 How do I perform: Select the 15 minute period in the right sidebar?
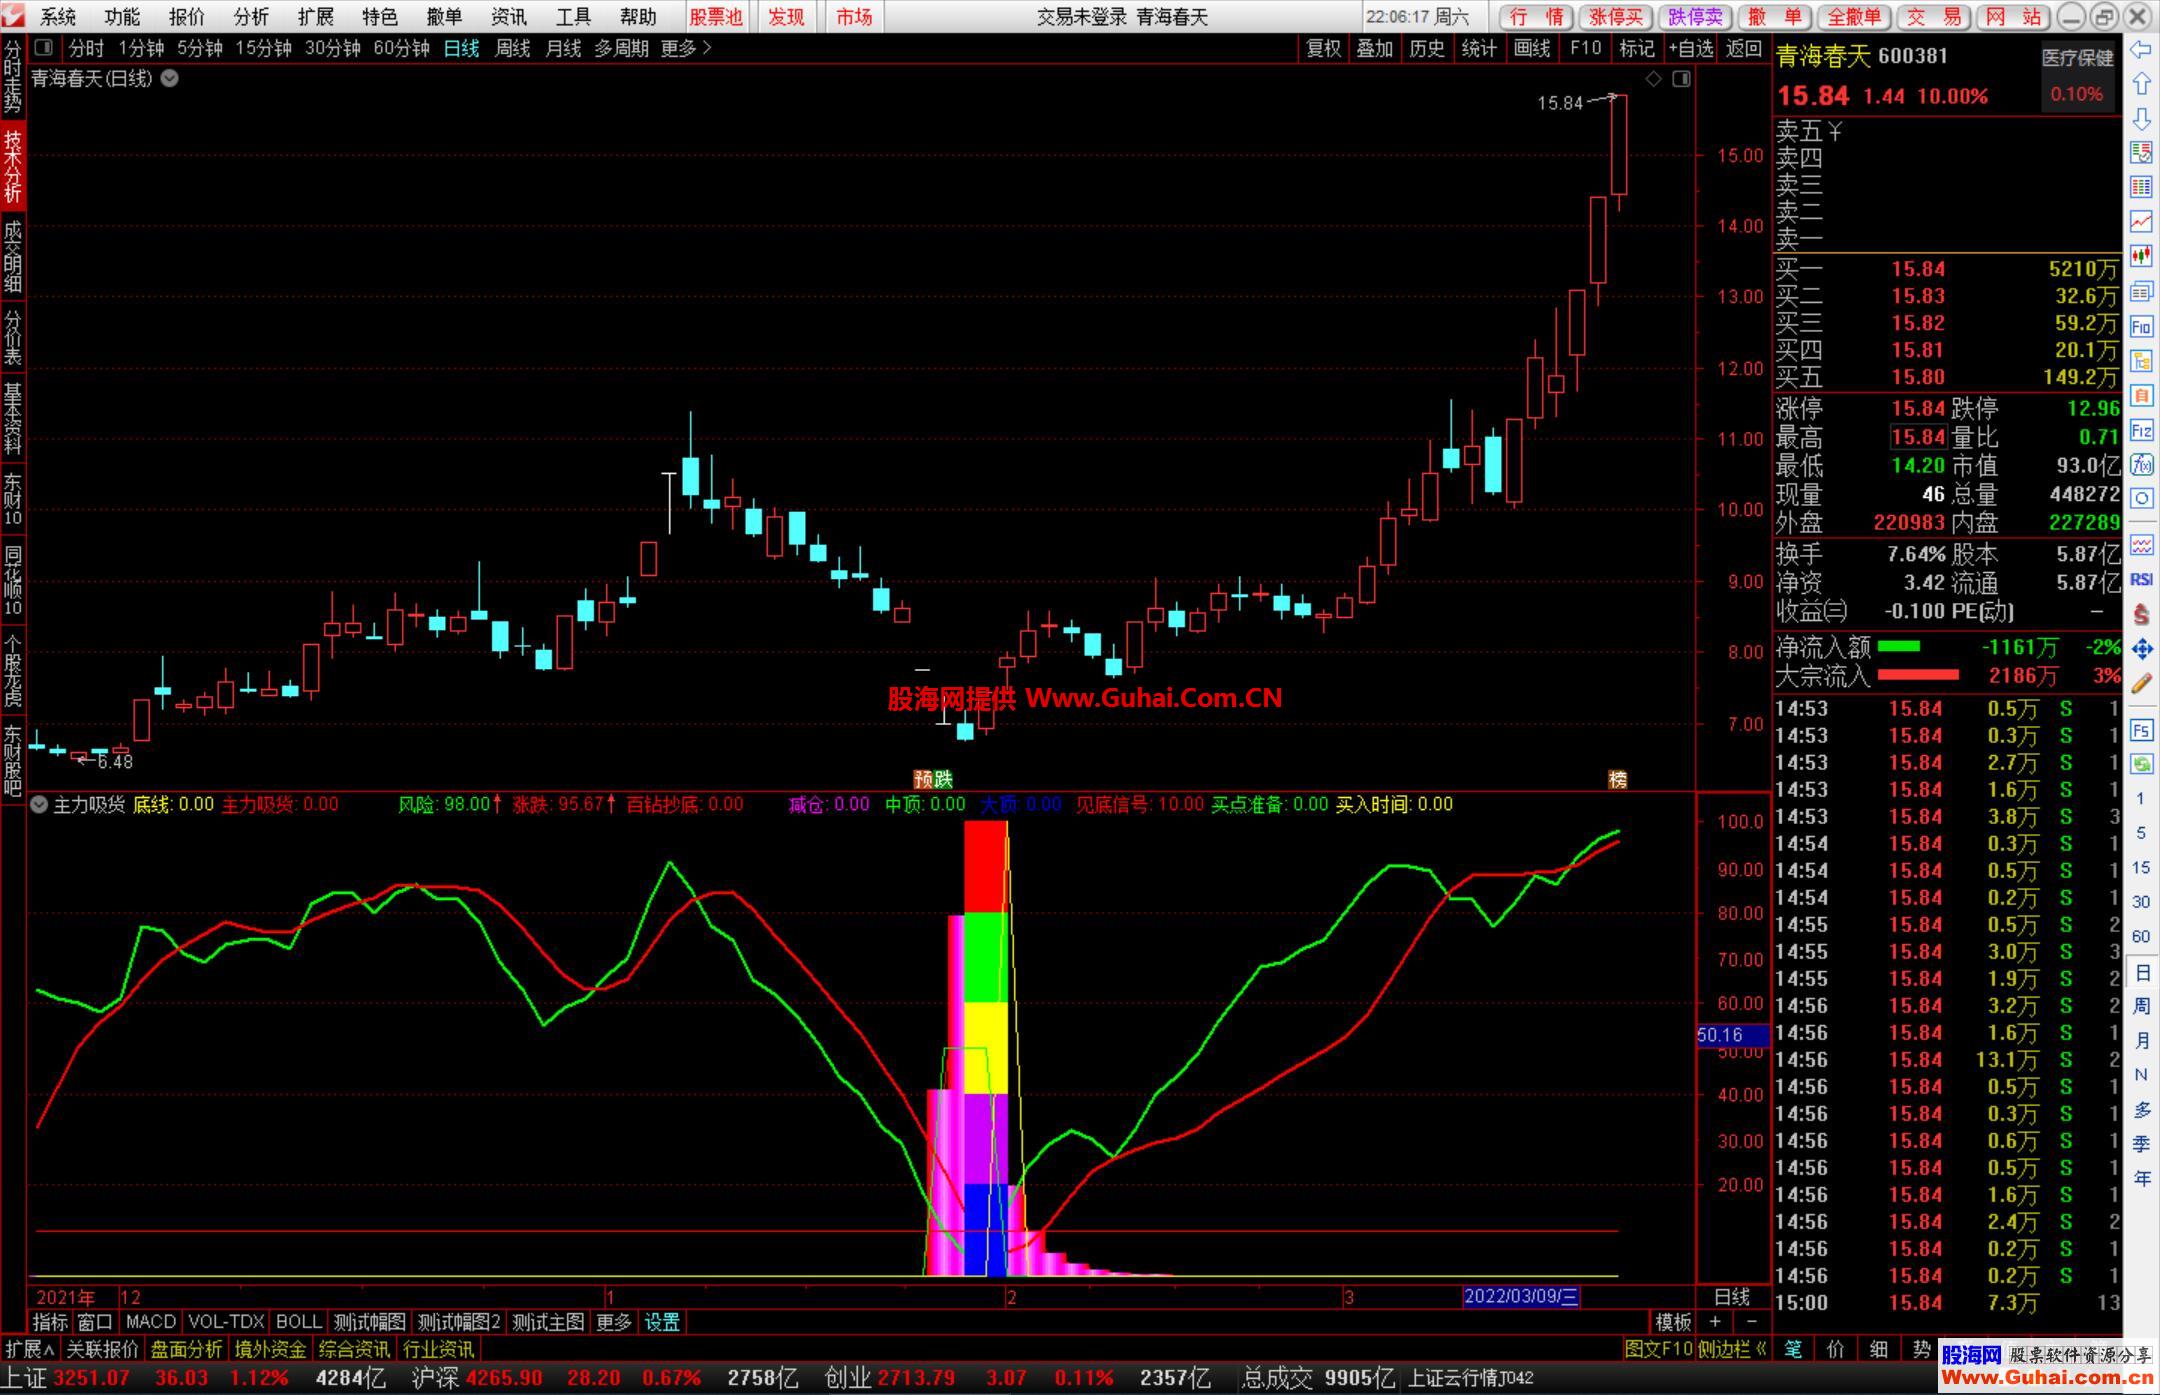[2141, 867]
